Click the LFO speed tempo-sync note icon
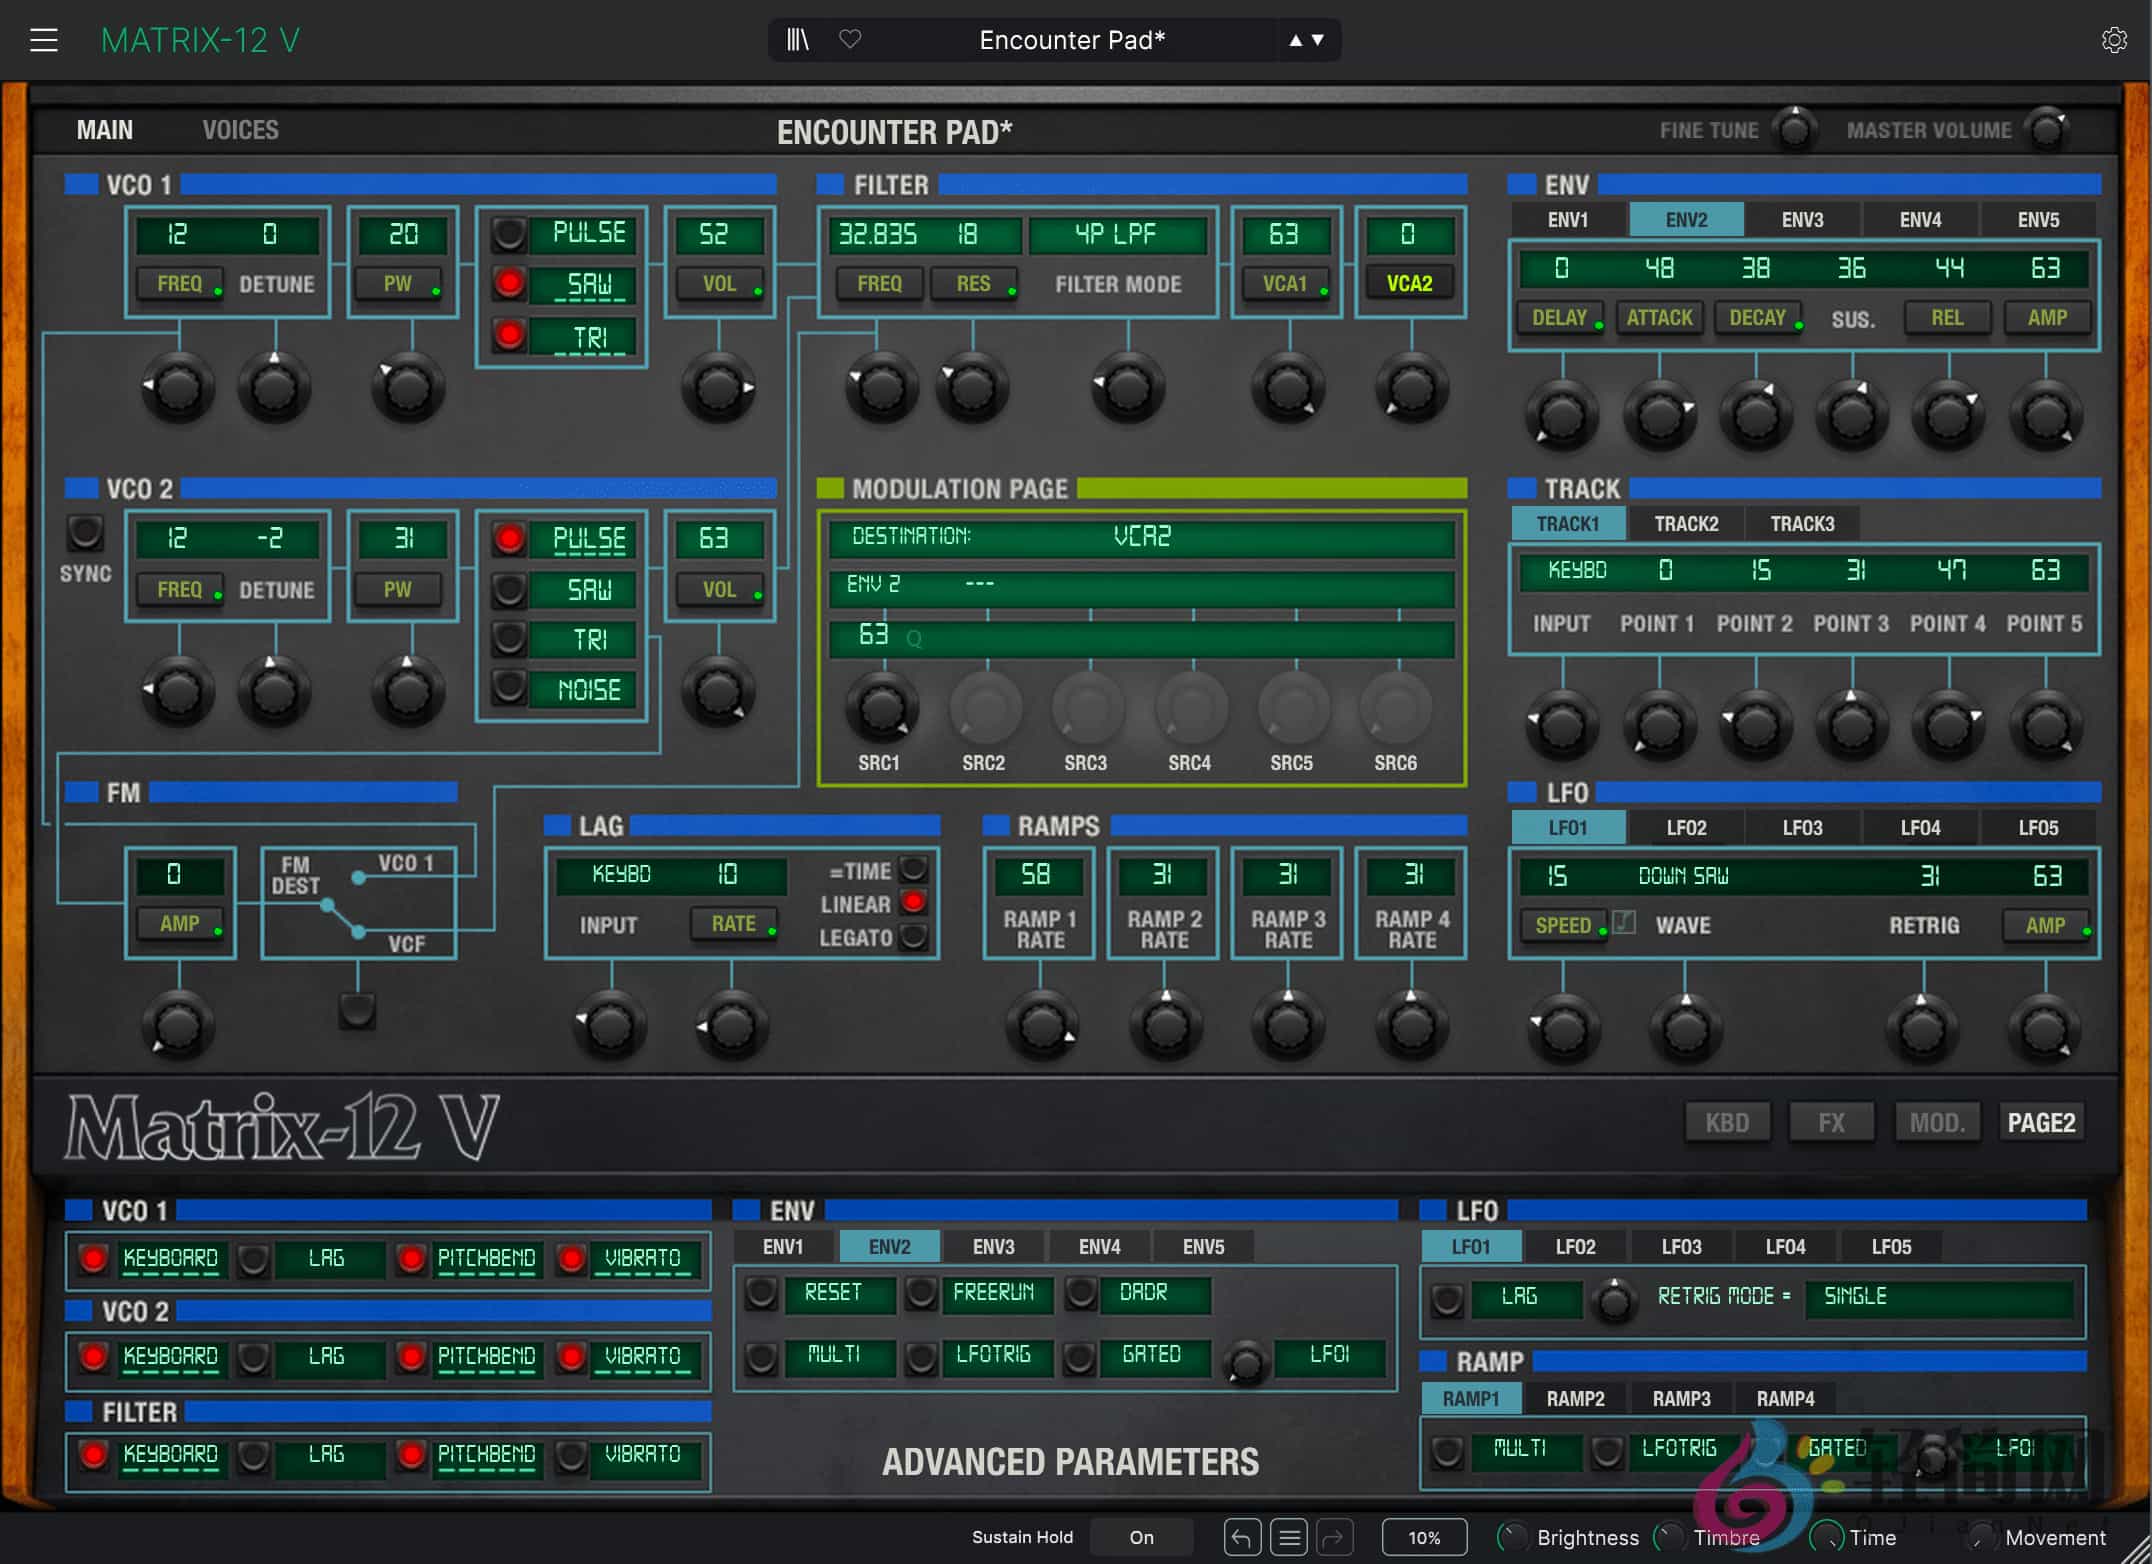 (1625, 922)
